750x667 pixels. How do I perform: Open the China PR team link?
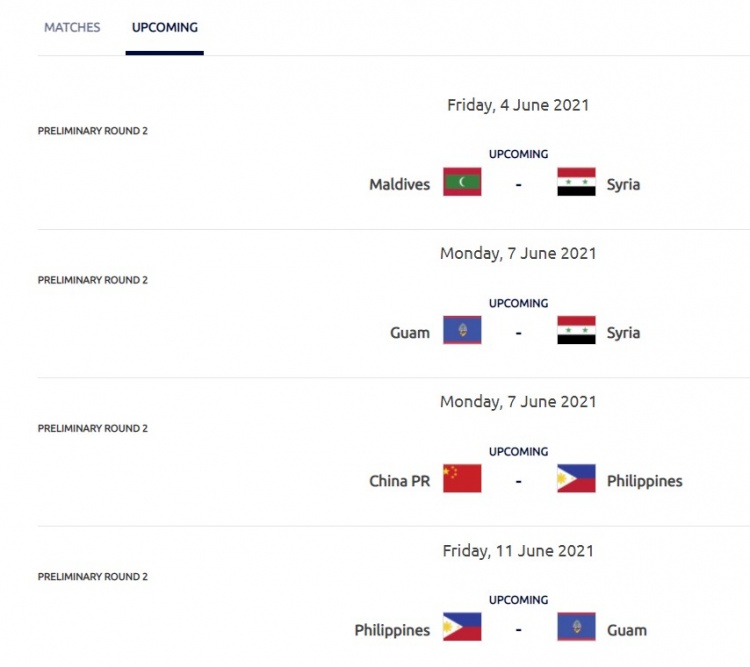(x=399, y=481)
